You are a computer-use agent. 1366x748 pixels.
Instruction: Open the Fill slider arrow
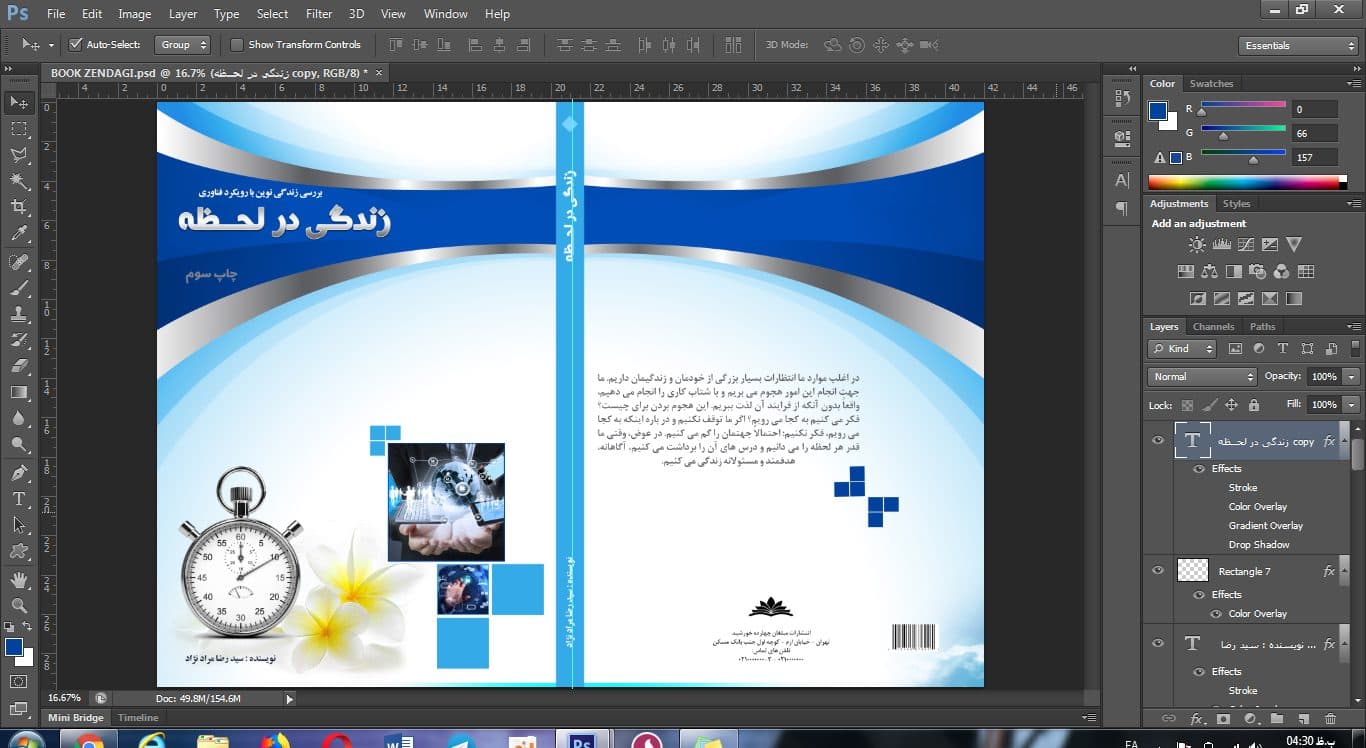1352,405
